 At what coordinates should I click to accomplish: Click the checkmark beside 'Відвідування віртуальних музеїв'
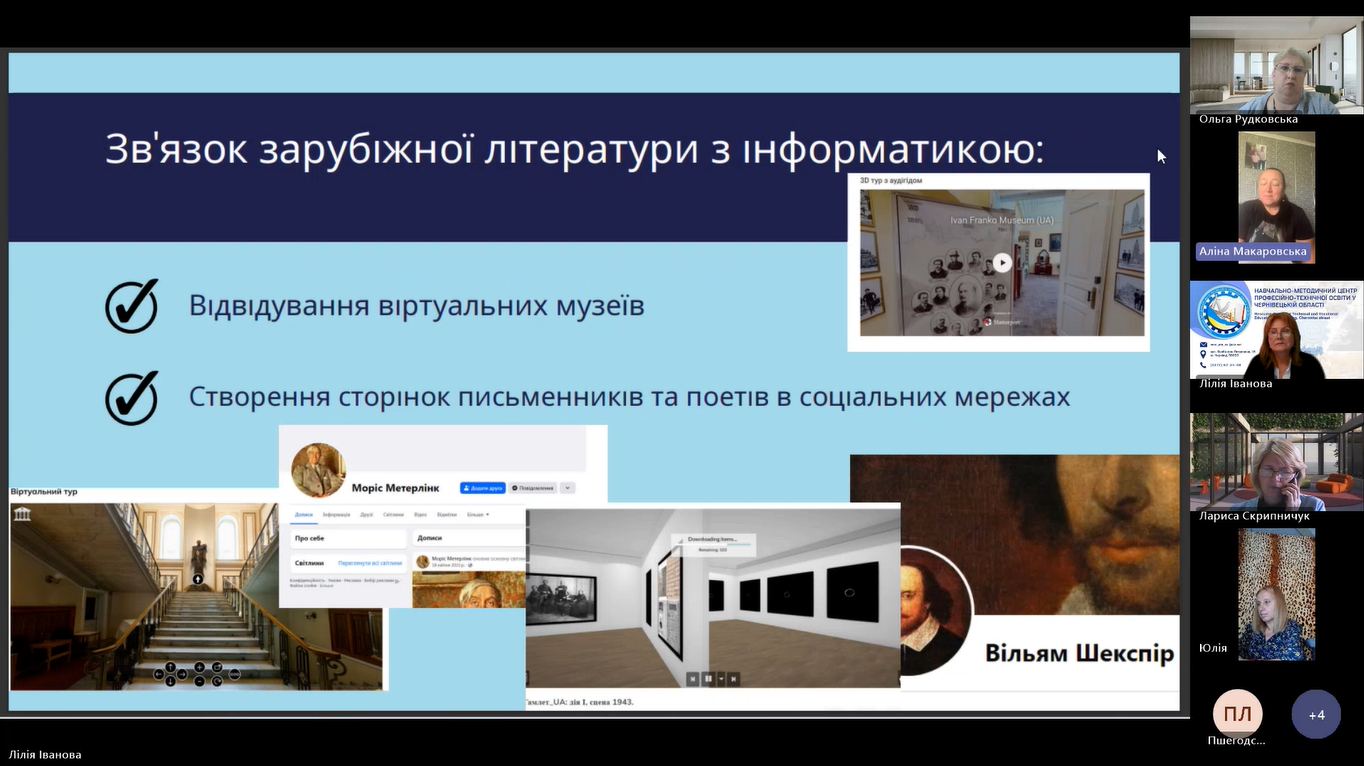pos(132,305)
